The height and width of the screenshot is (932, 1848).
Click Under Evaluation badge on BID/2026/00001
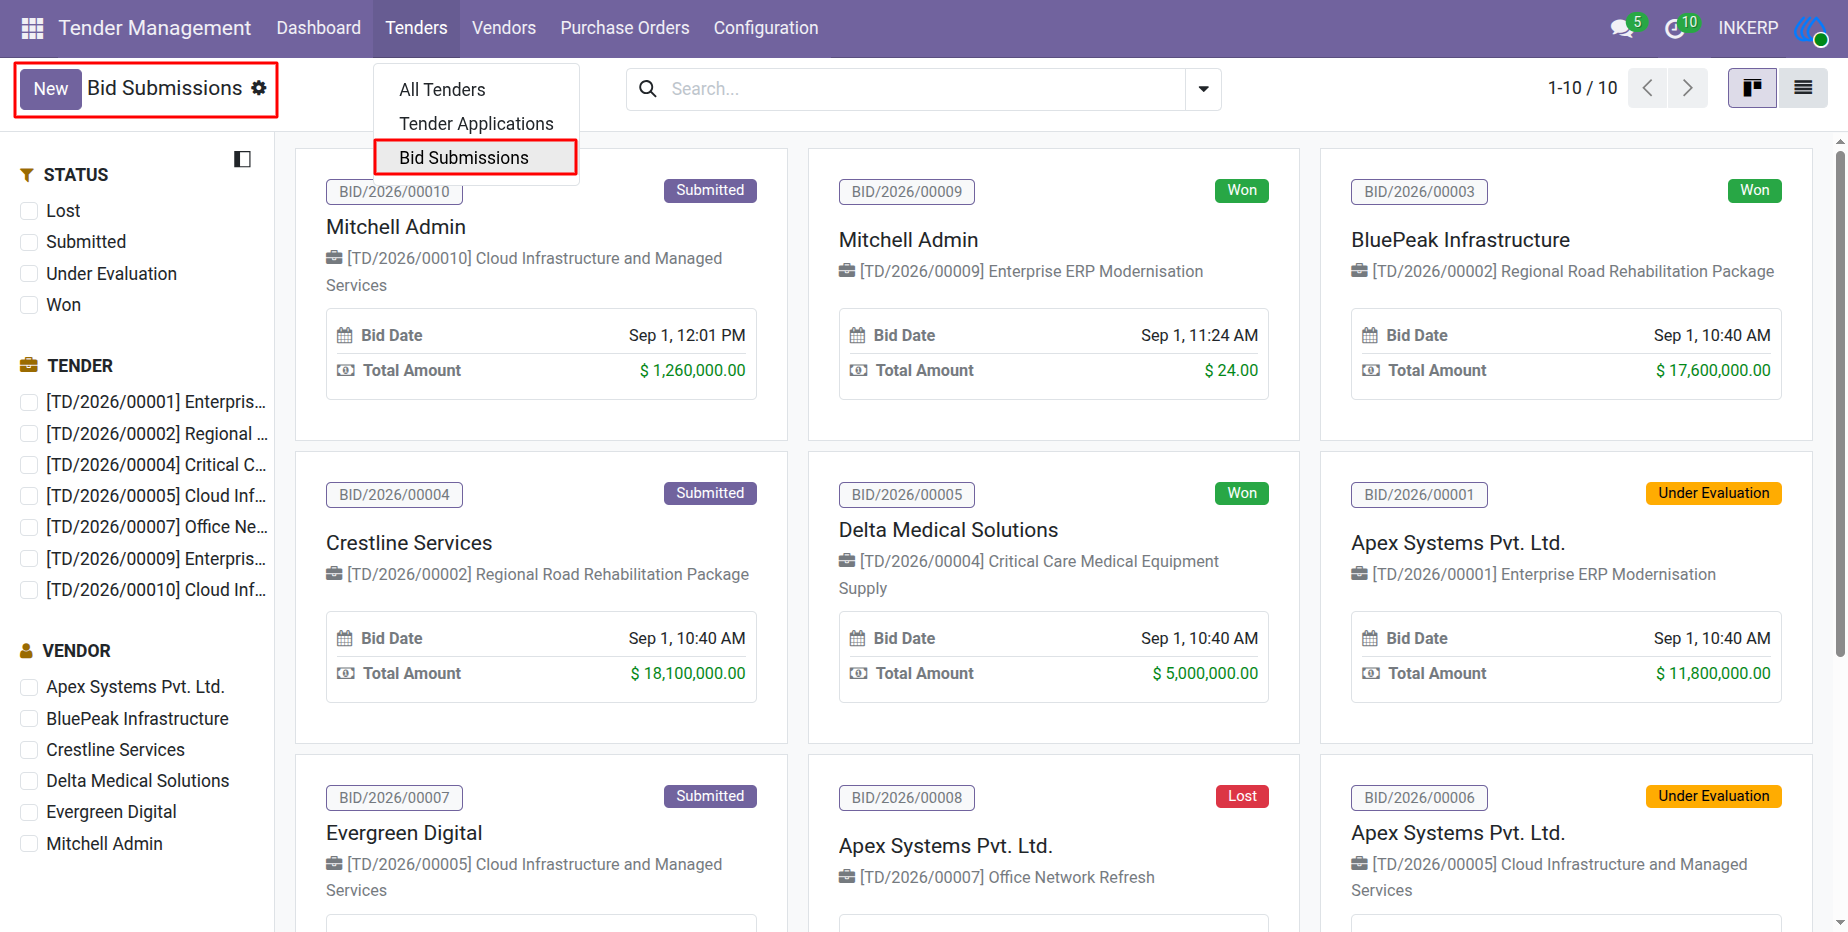(x=1714, y=493)
